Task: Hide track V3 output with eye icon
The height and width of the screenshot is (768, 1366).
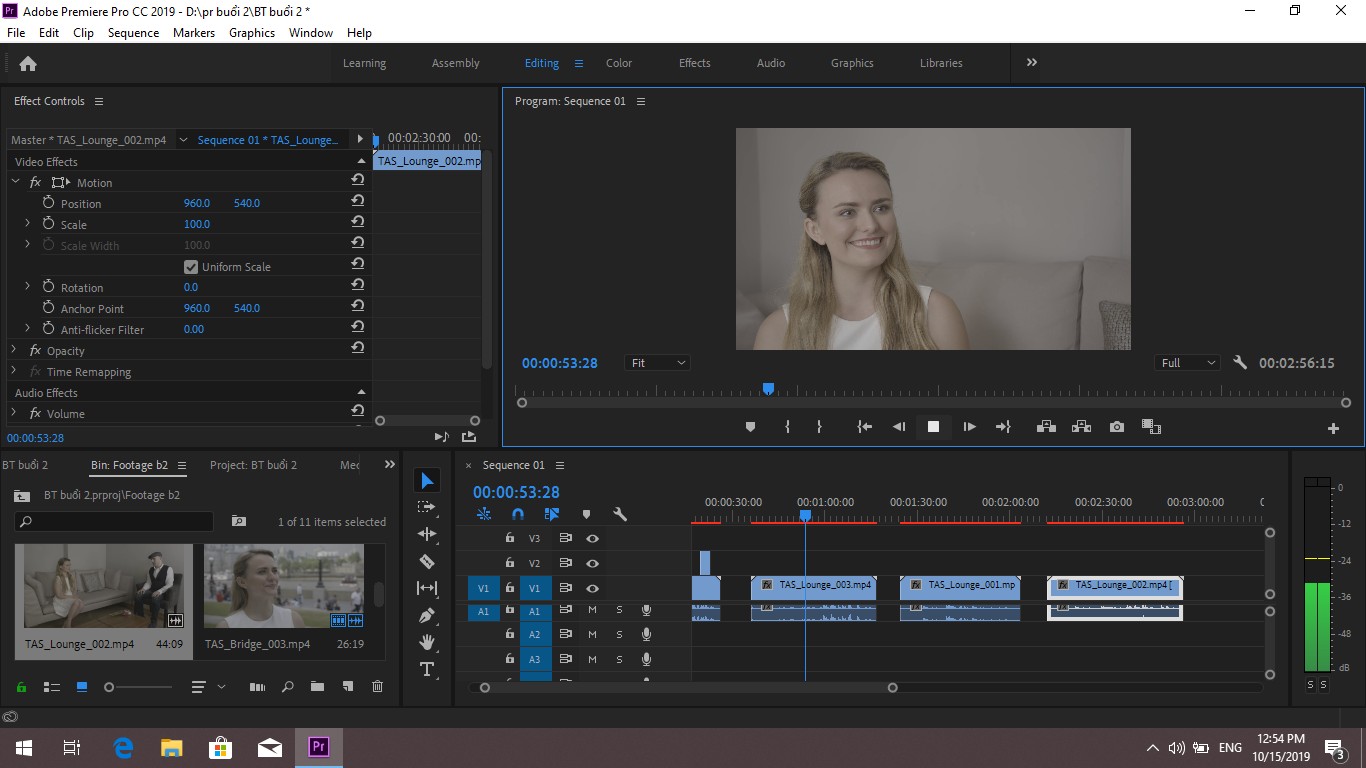Action: (592, 538)
